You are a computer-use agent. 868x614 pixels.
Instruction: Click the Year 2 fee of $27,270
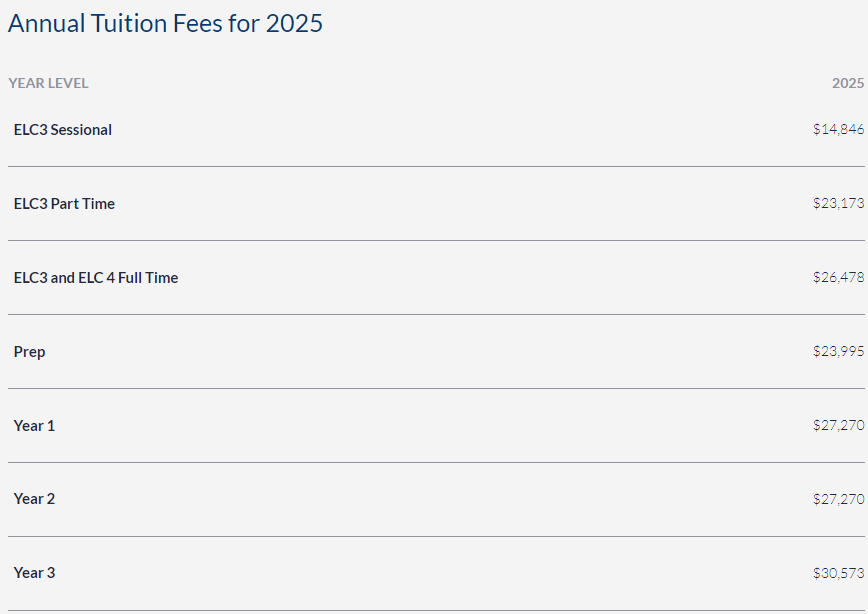838,499
